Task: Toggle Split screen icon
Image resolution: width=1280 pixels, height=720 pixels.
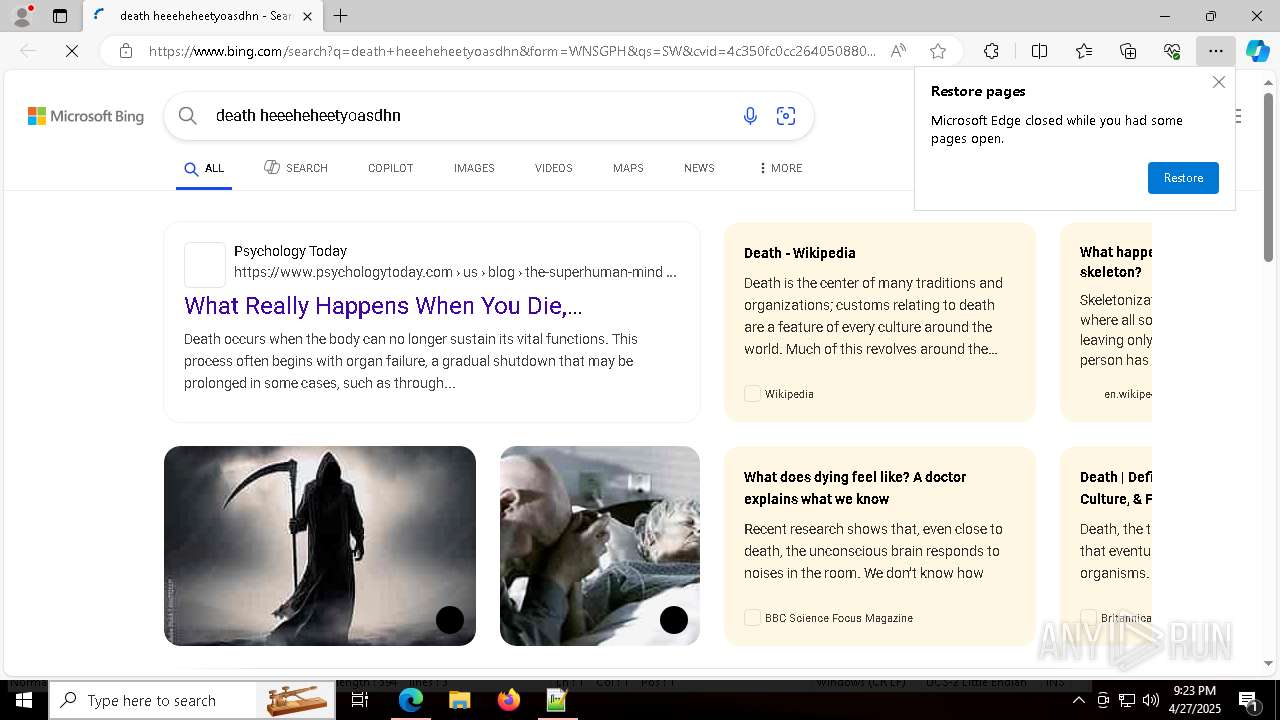Action: [1039, 51]
